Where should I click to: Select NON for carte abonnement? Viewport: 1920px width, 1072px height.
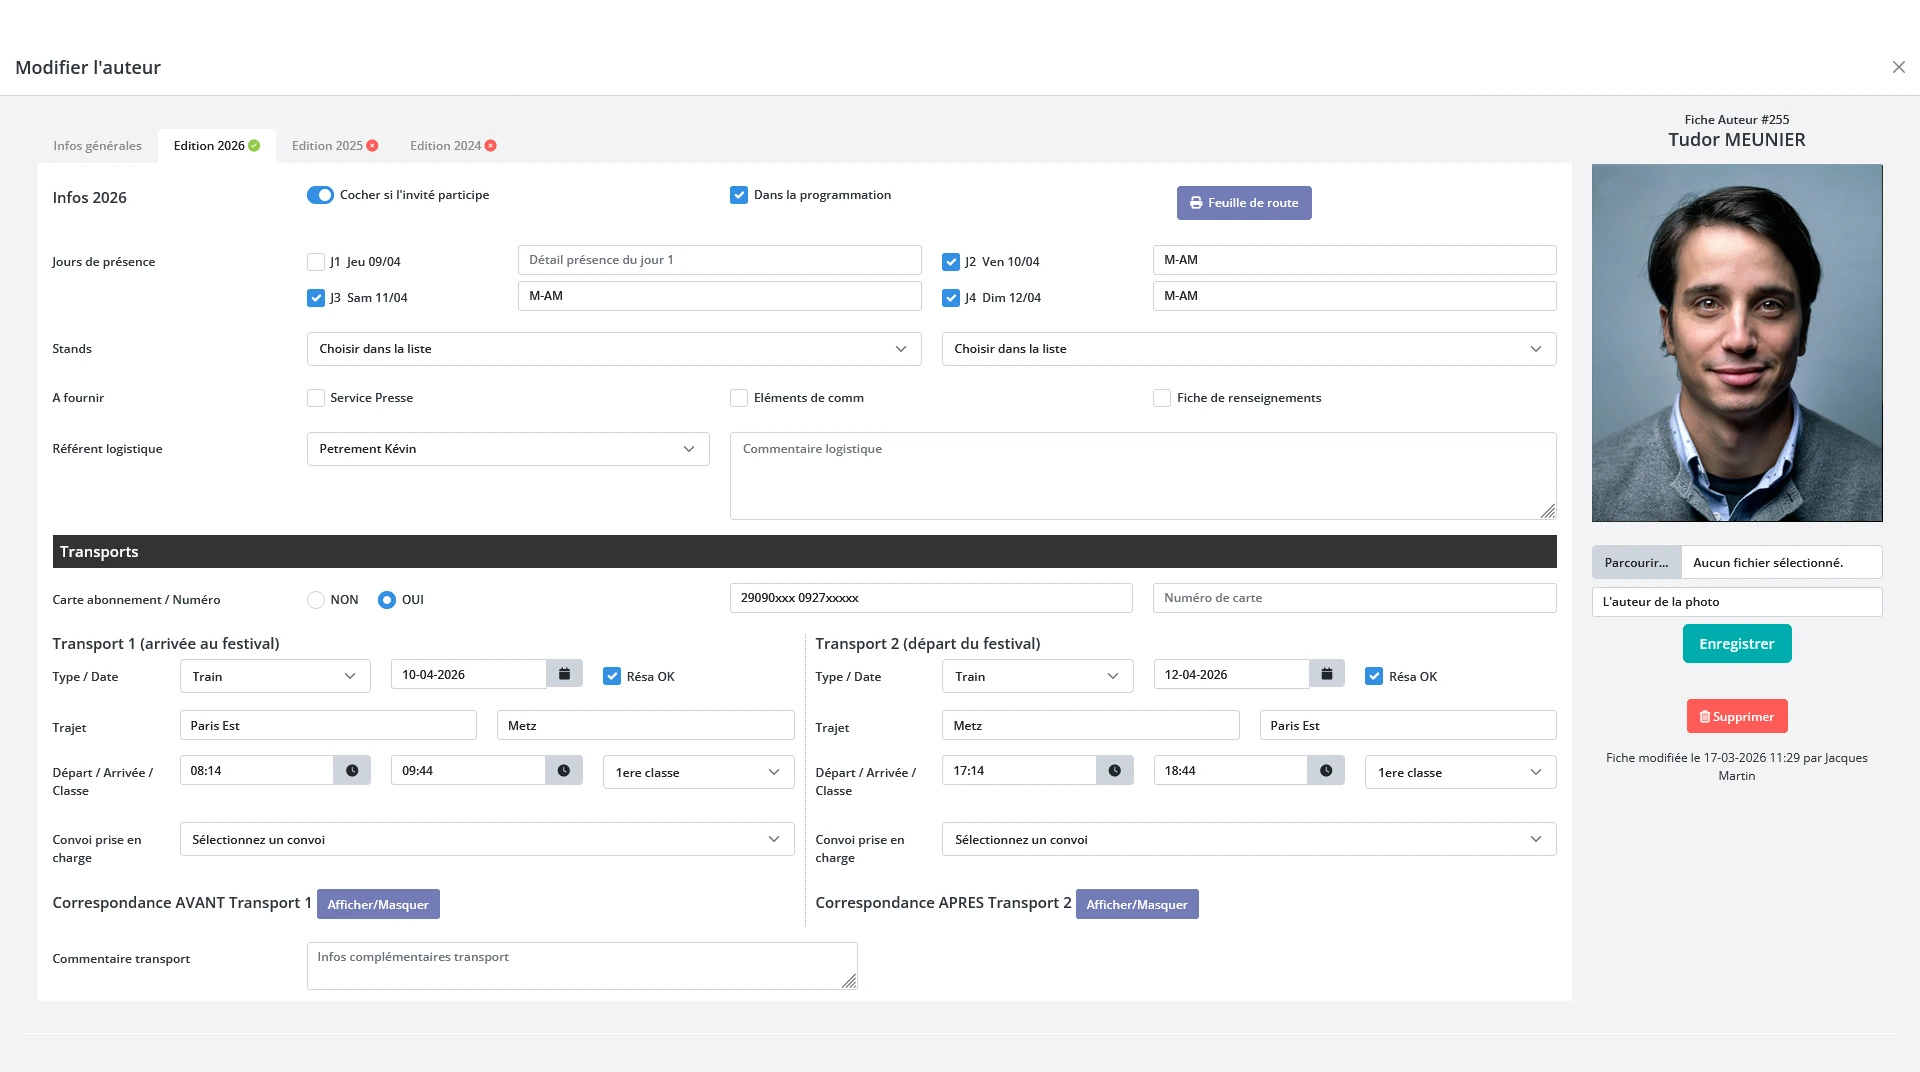click(316, 600)
